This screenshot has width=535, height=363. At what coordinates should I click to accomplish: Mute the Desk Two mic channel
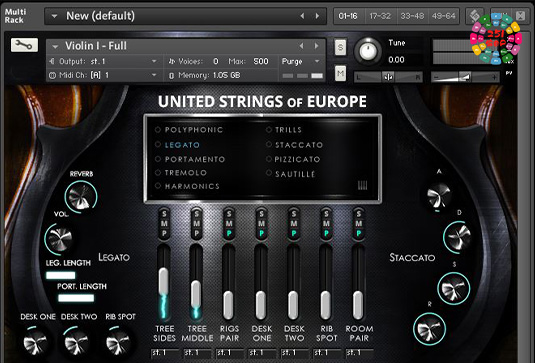[x=294, y=224]
